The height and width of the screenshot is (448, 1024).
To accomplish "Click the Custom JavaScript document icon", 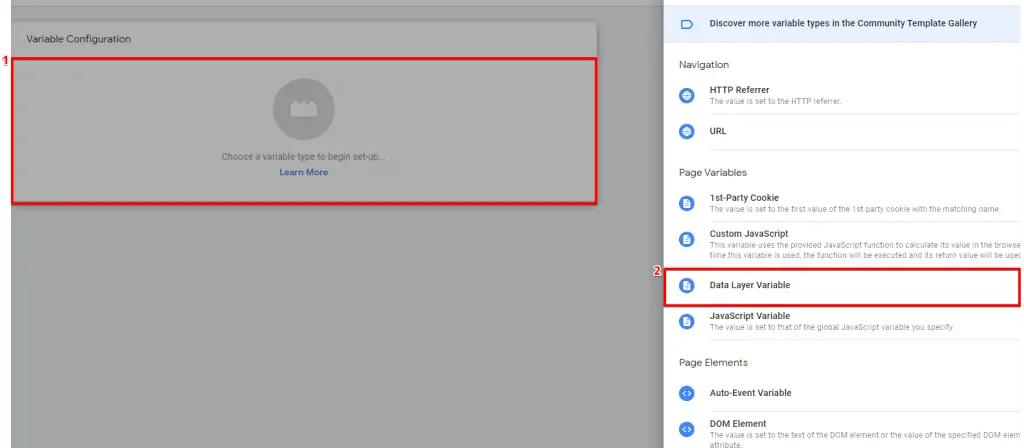I will pyautogui.click(x=686, y=239).
